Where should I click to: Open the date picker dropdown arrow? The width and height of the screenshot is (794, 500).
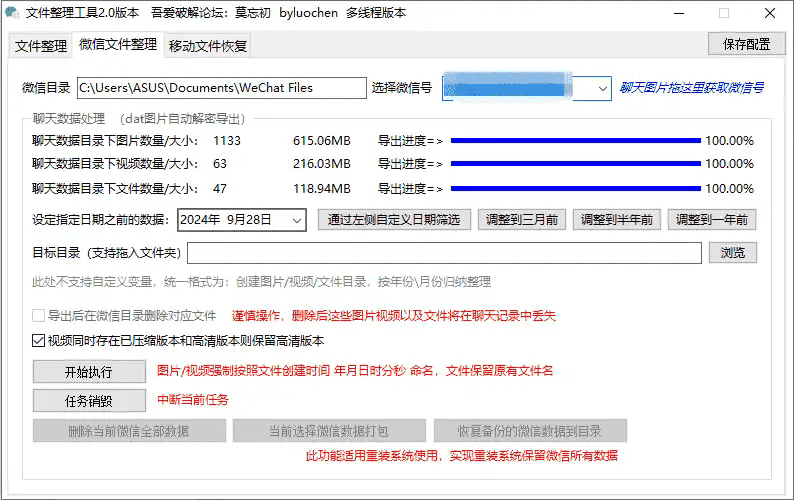297,220
